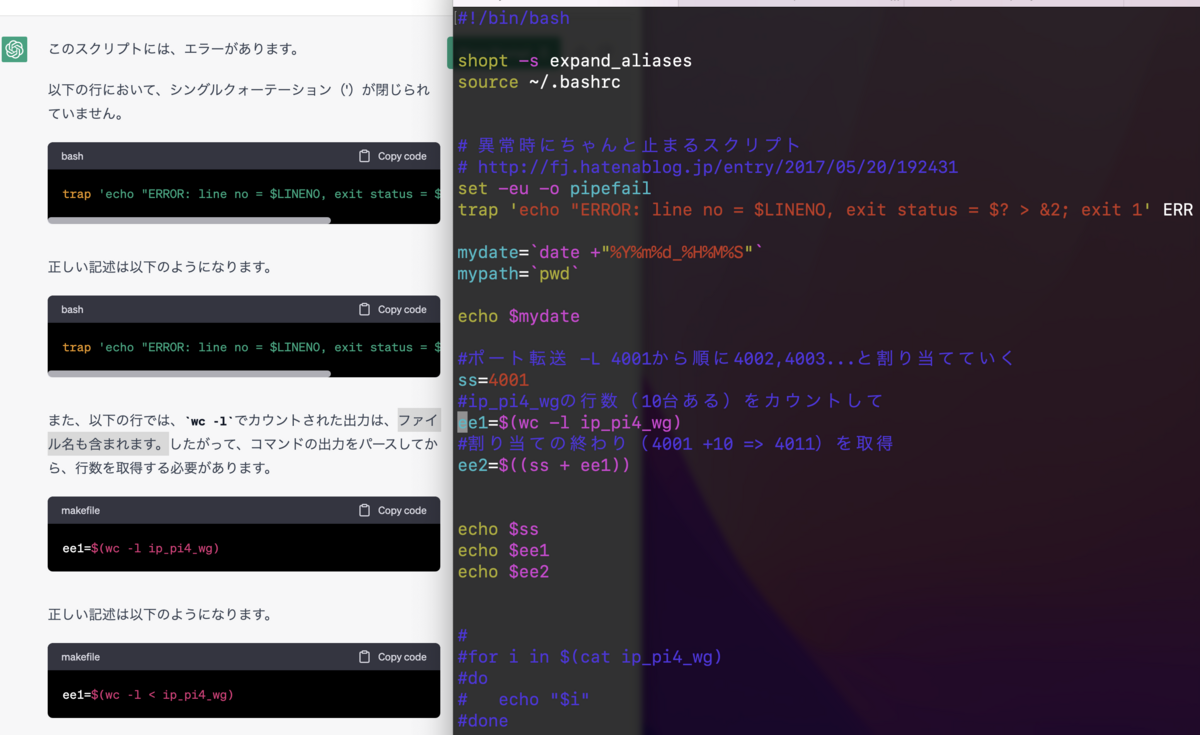
Task: Click Copy code on the corrected trap example
Action: tap(400, 310)
